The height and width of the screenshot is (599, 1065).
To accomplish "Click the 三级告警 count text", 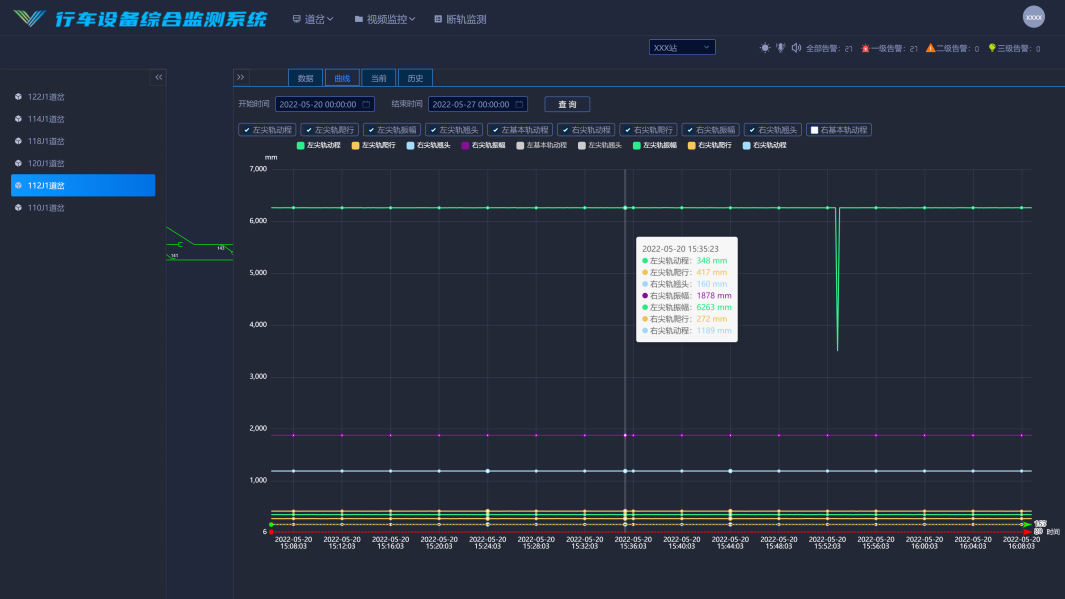I will click(x=1019, y=48).
